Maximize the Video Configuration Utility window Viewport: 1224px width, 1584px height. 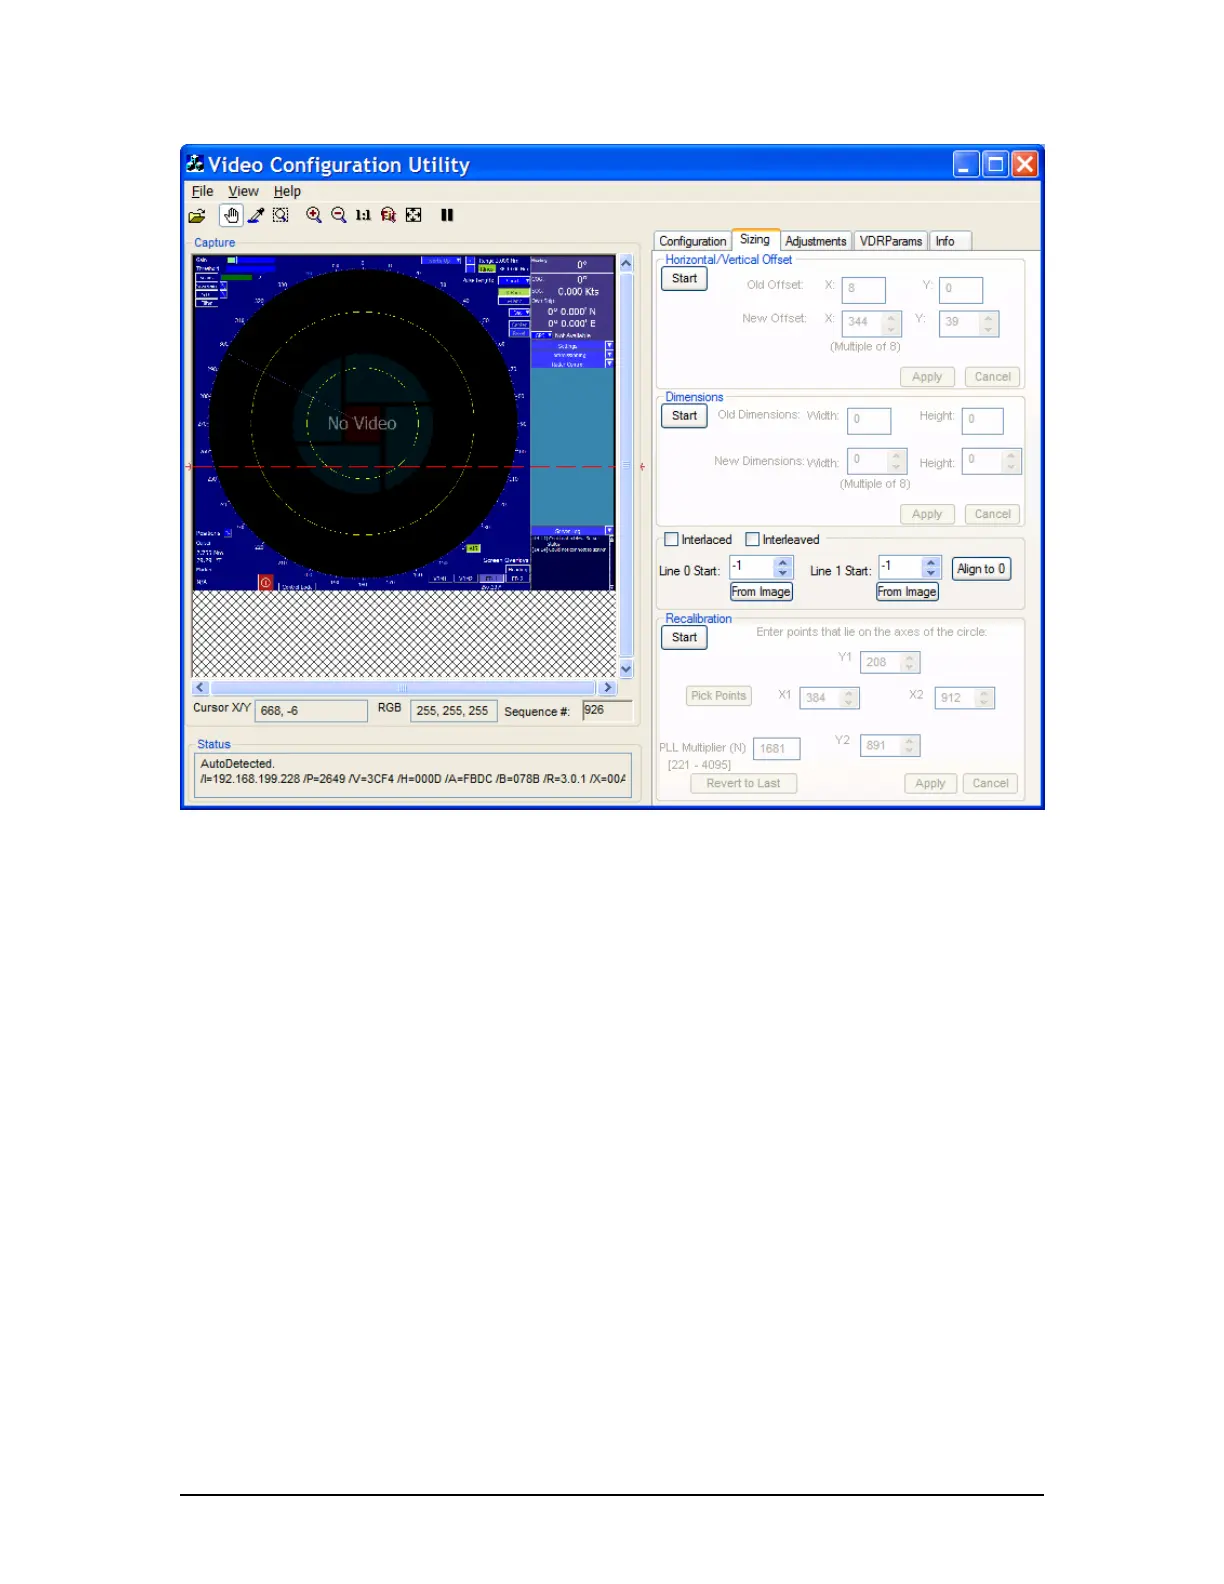[x=995, y=164]
